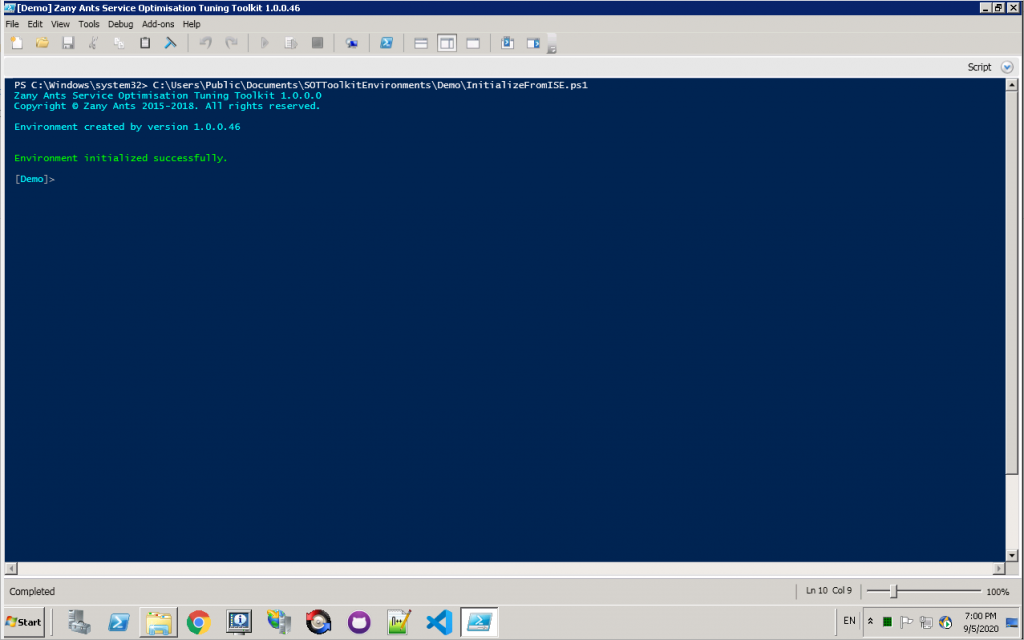Screen dimensions: 1024x640
Task: Open the Tools menu
Action: click(89, 24)
